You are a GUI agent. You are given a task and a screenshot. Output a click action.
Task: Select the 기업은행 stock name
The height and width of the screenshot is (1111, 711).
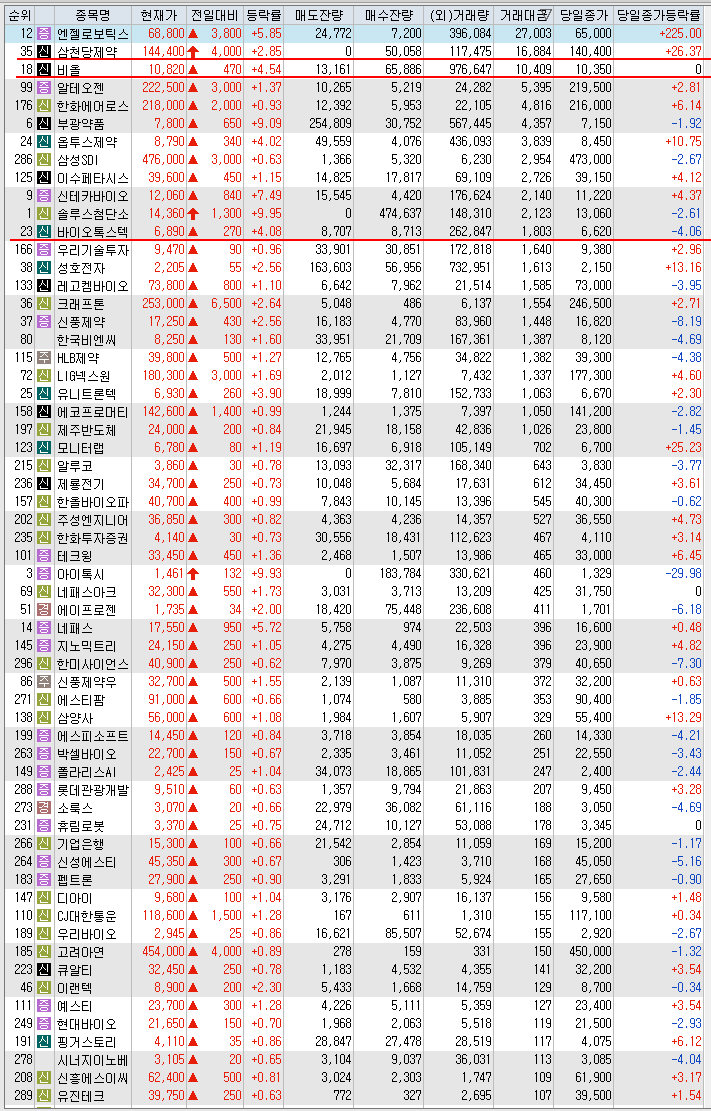click(80, 844)
